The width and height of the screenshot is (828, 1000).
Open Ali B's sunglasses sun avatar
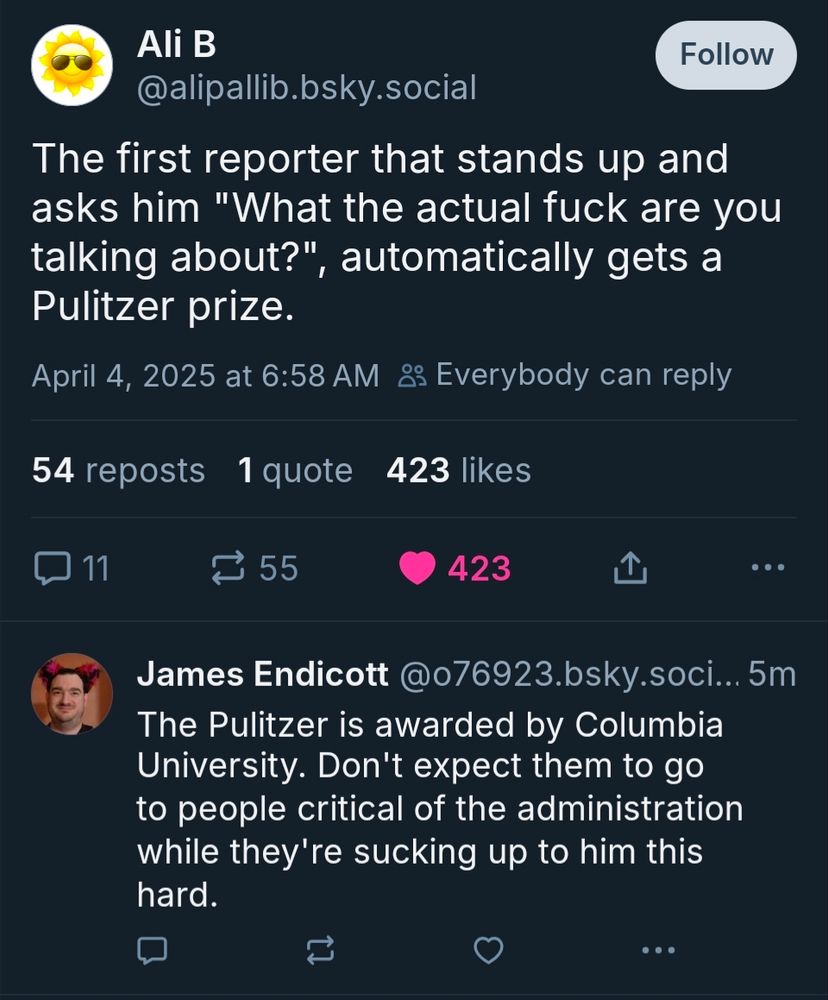72,65
